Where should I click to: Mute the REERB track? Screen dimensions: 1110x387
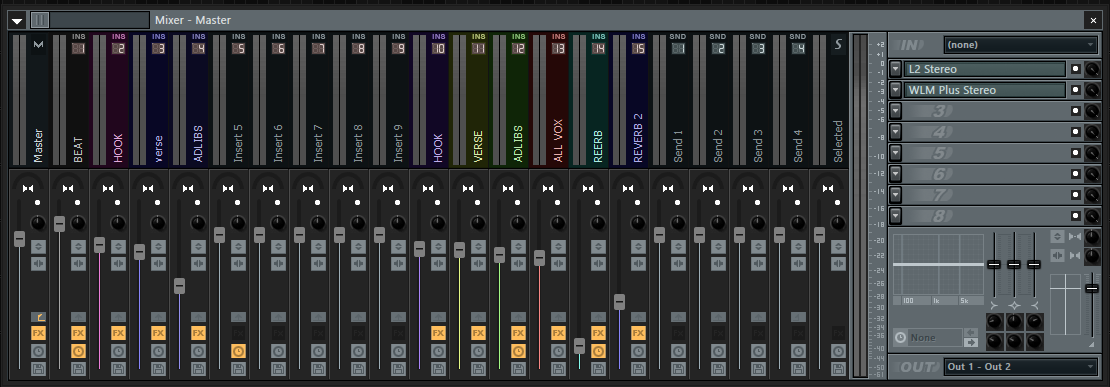tap(598, 203)
